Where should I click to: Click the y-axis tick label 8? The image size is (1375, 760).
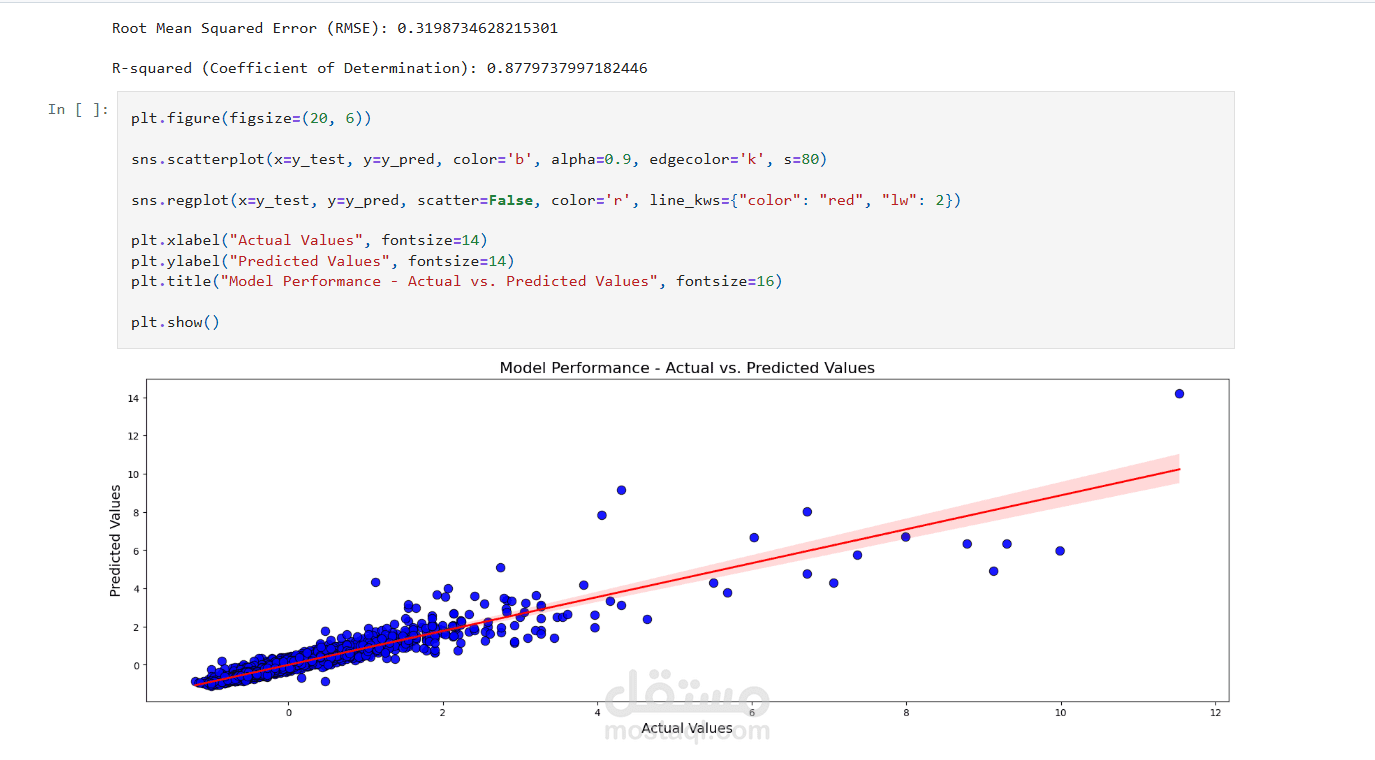[x=137, y=512]
